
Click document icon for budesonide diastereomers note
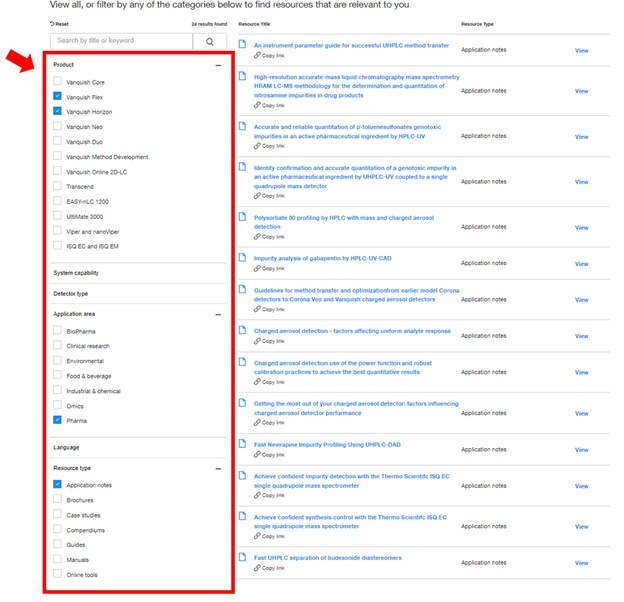pyautogui.click(x=242, y=557)
